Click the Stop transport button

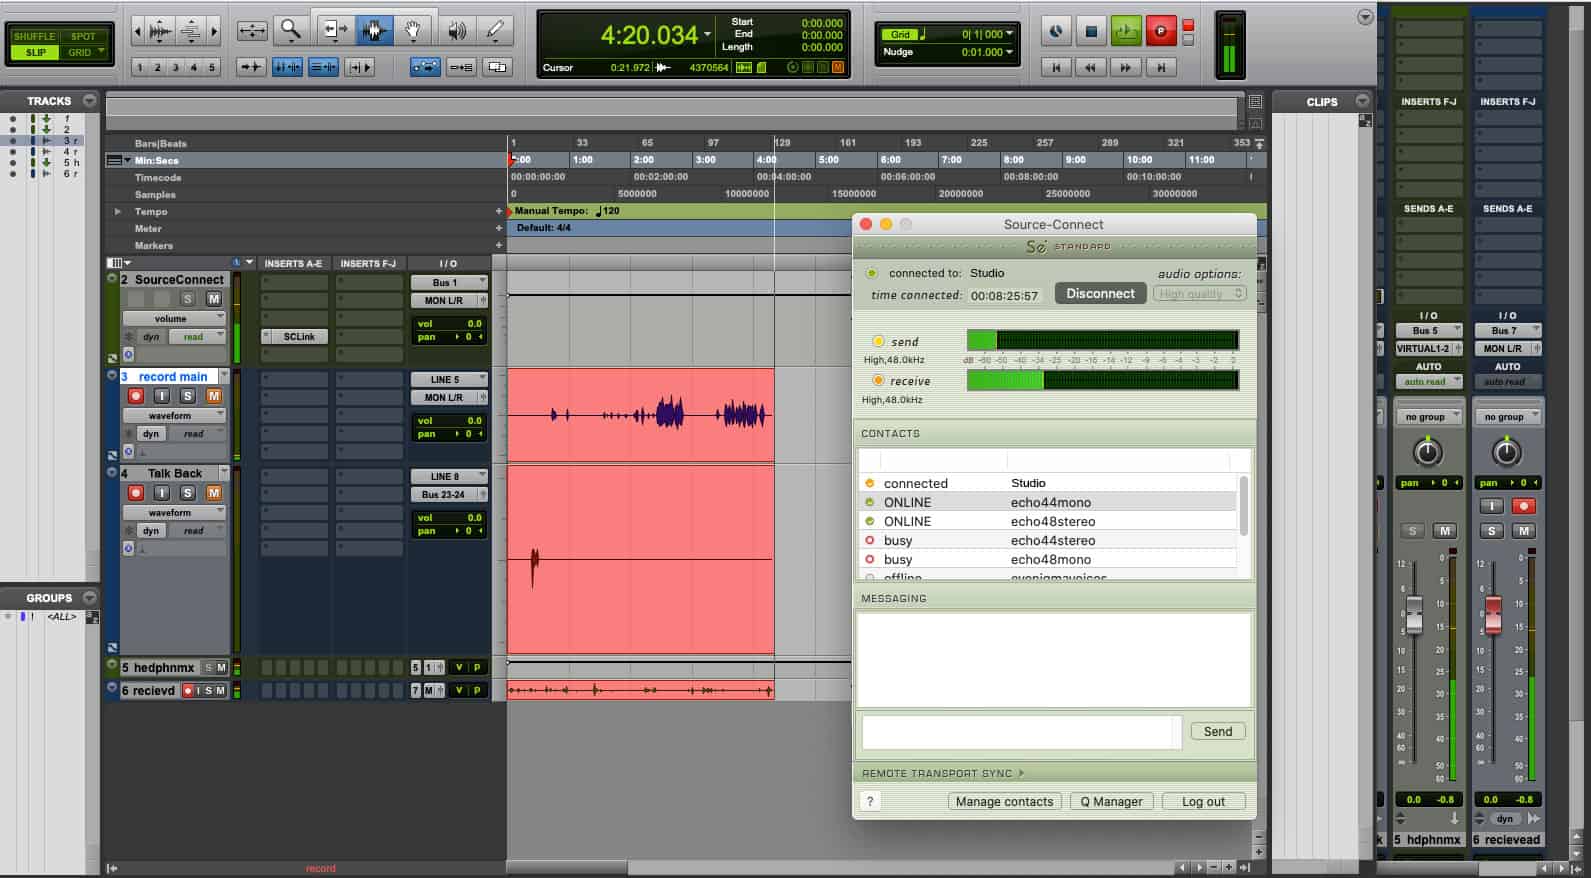point(1091,32)
